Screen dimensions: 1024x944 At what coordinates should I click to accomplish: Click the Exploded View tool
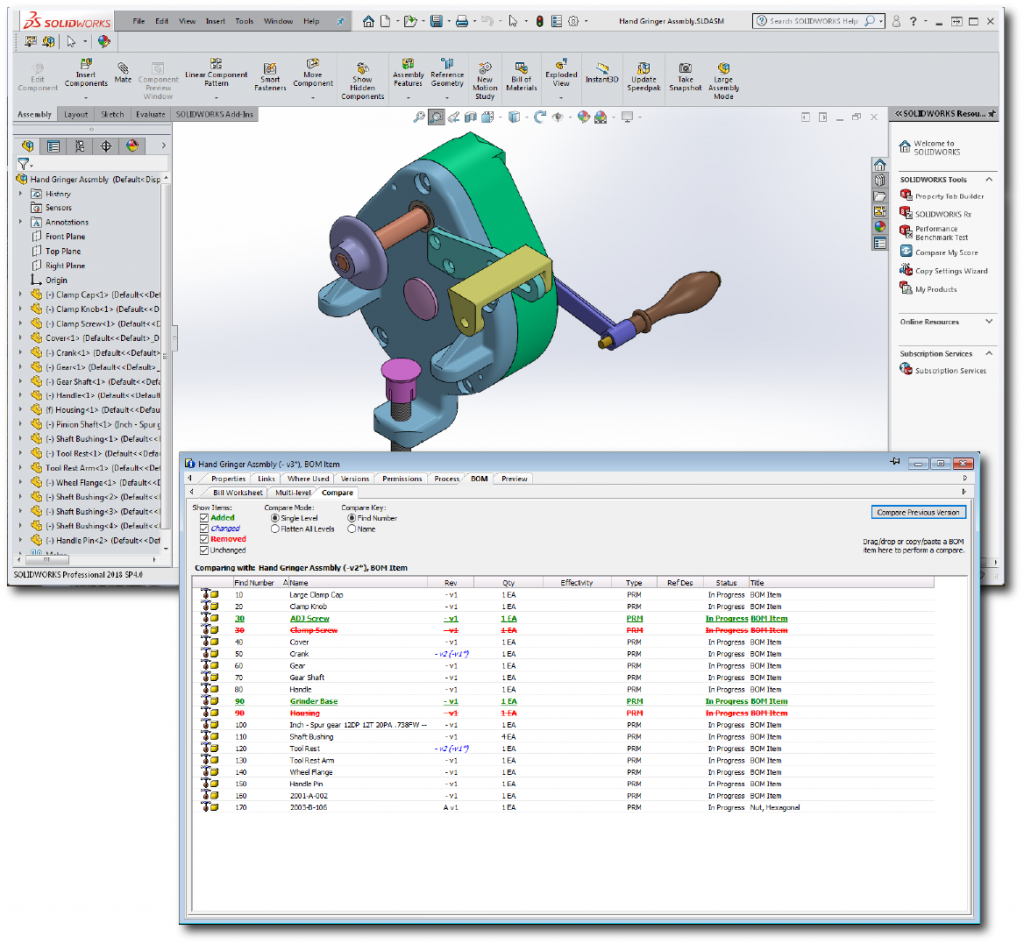point(562,72)
